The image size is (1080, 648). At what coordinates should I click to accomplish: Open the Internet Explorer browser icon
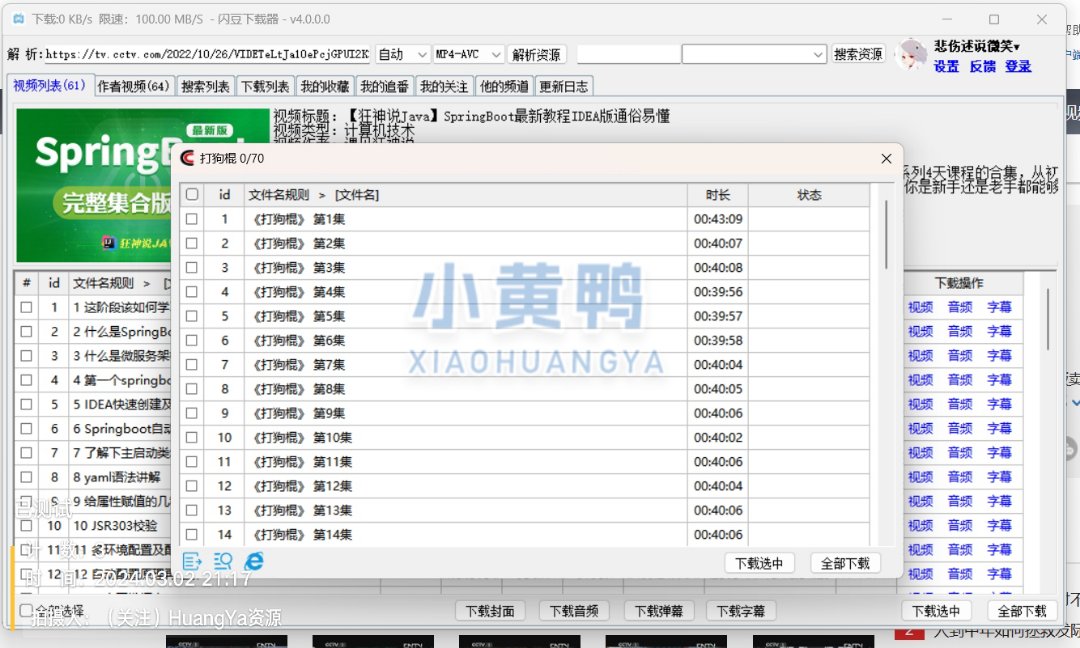click(254, 562)
